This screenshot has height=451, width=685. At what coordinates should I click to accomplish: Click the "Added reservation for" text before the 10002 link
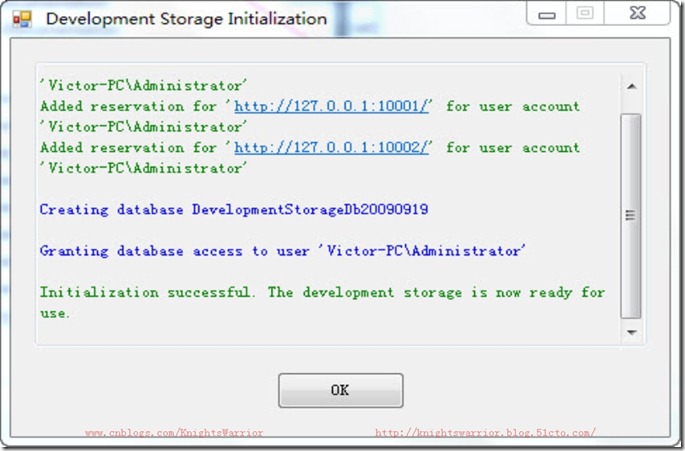[129, 147]
